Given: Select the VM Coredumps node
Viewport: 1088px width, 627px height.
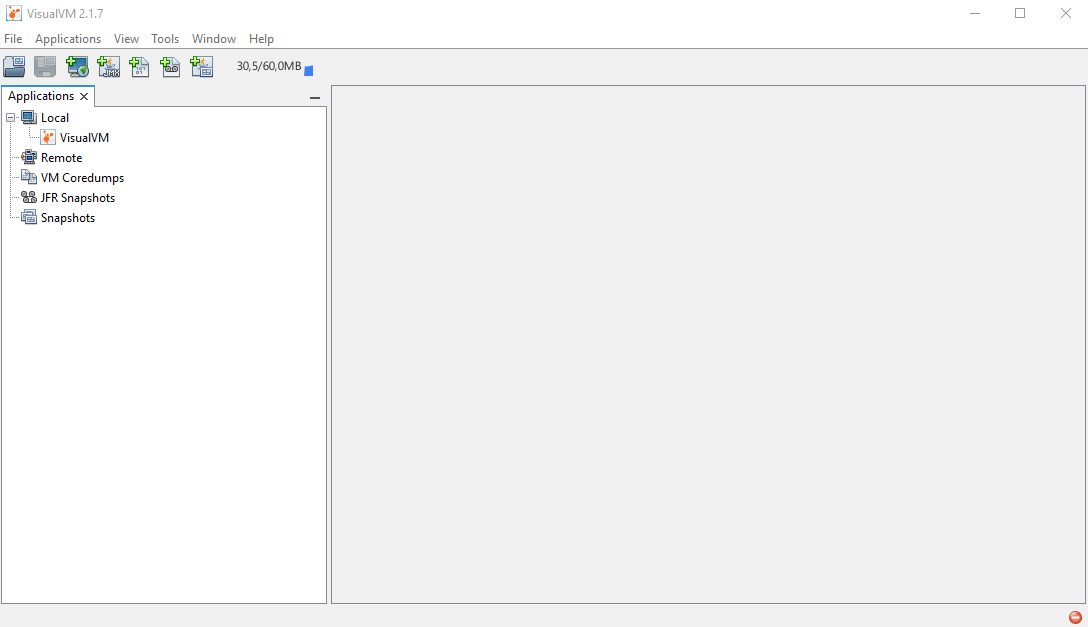Looking at the screenshot, I should click(82, 178).
